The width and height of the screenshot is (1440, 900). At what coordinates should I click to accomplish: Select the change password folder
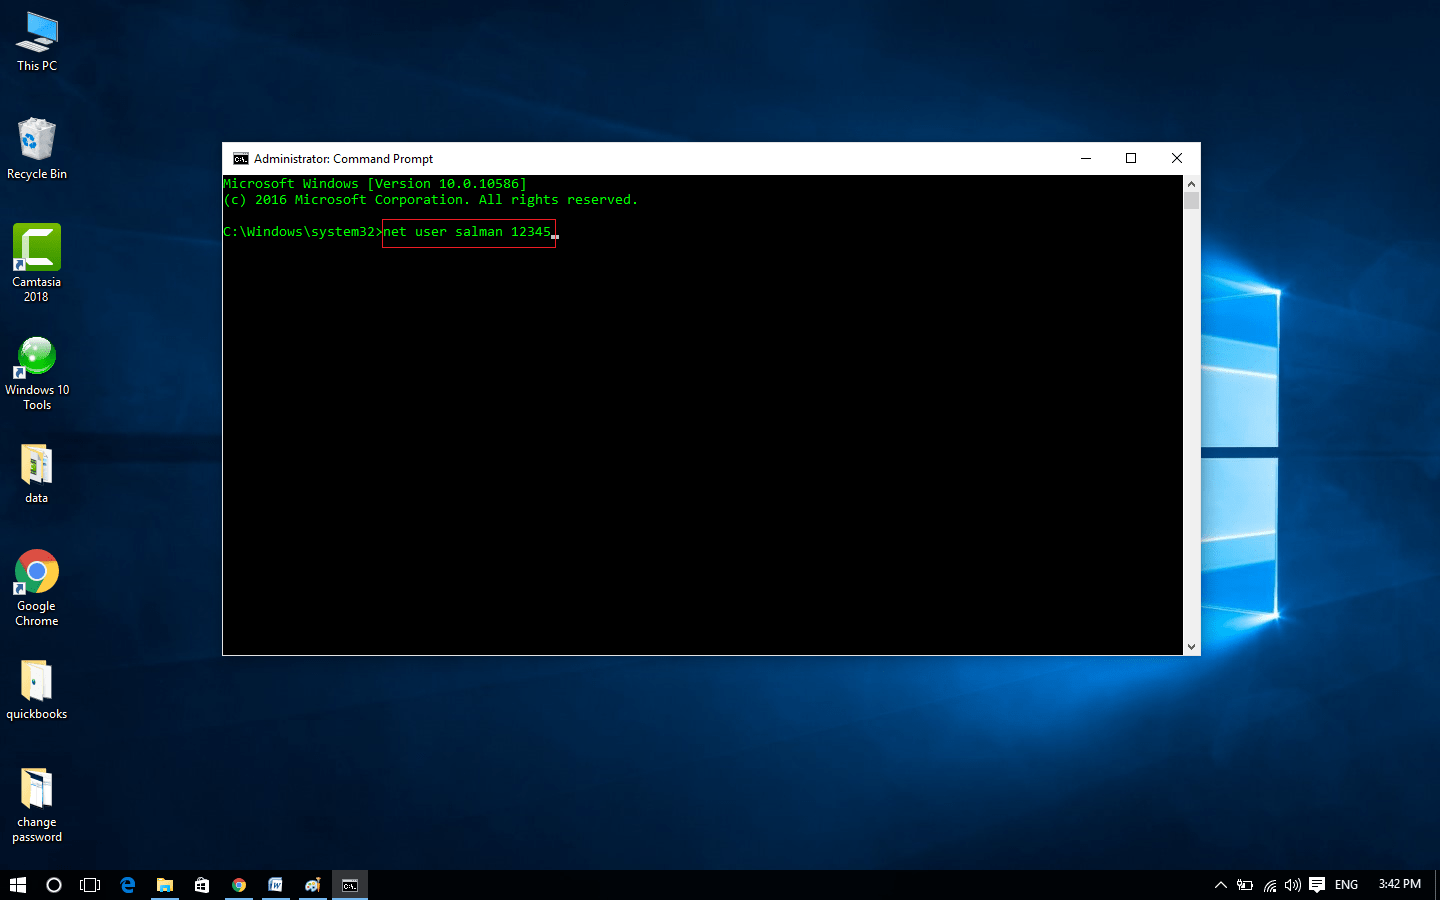point(37,805)
